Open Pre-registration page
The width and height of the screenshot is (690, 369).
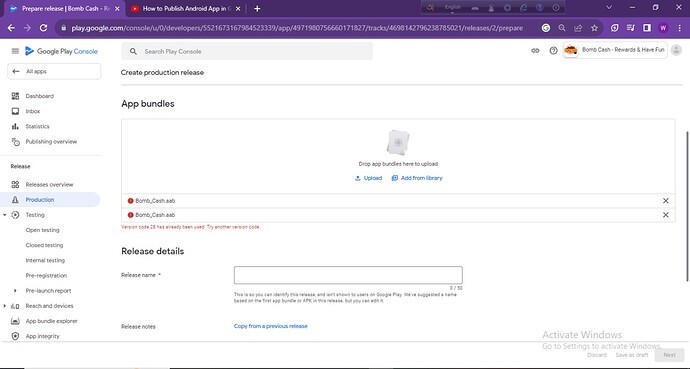(x=46, y=276)
